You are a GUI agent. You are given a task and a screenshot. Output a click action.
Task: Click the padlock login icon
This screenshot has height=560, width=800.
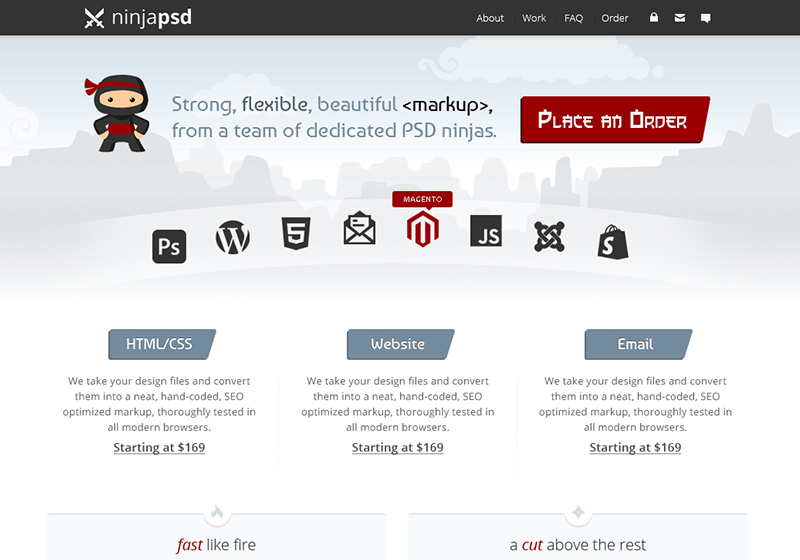tap(654, 17)
